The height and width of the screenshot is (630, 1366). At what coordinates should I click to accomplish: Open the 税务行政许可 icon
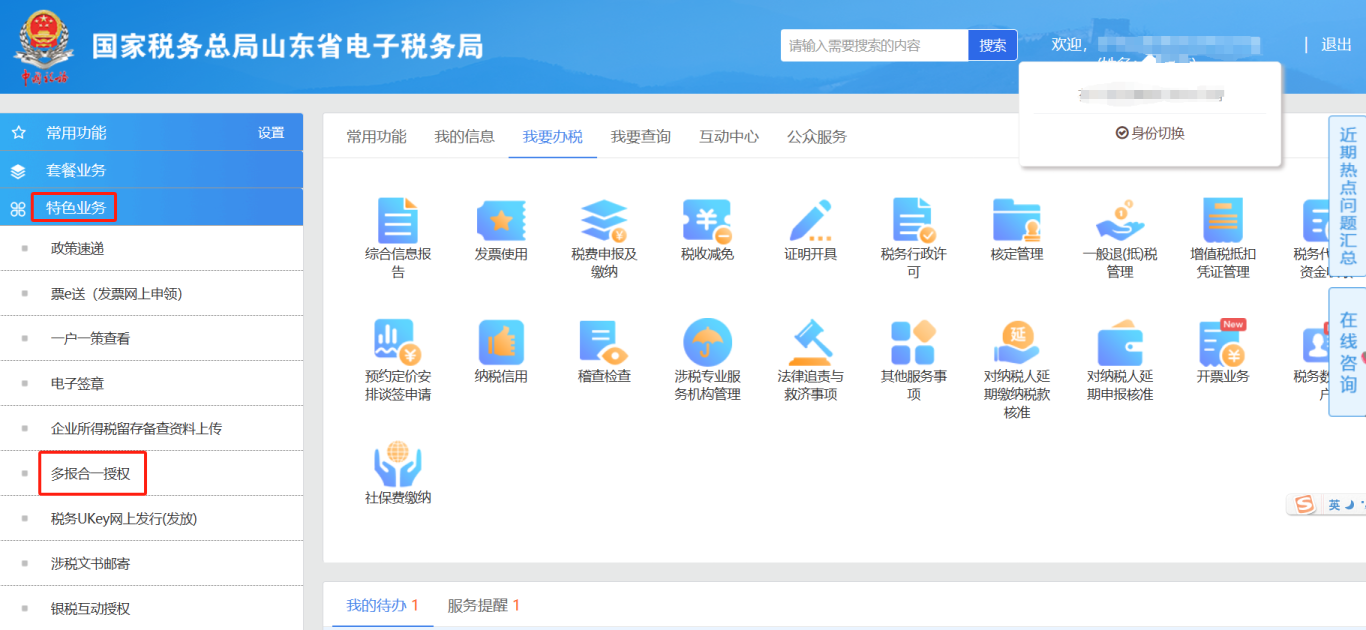[914, 220]
